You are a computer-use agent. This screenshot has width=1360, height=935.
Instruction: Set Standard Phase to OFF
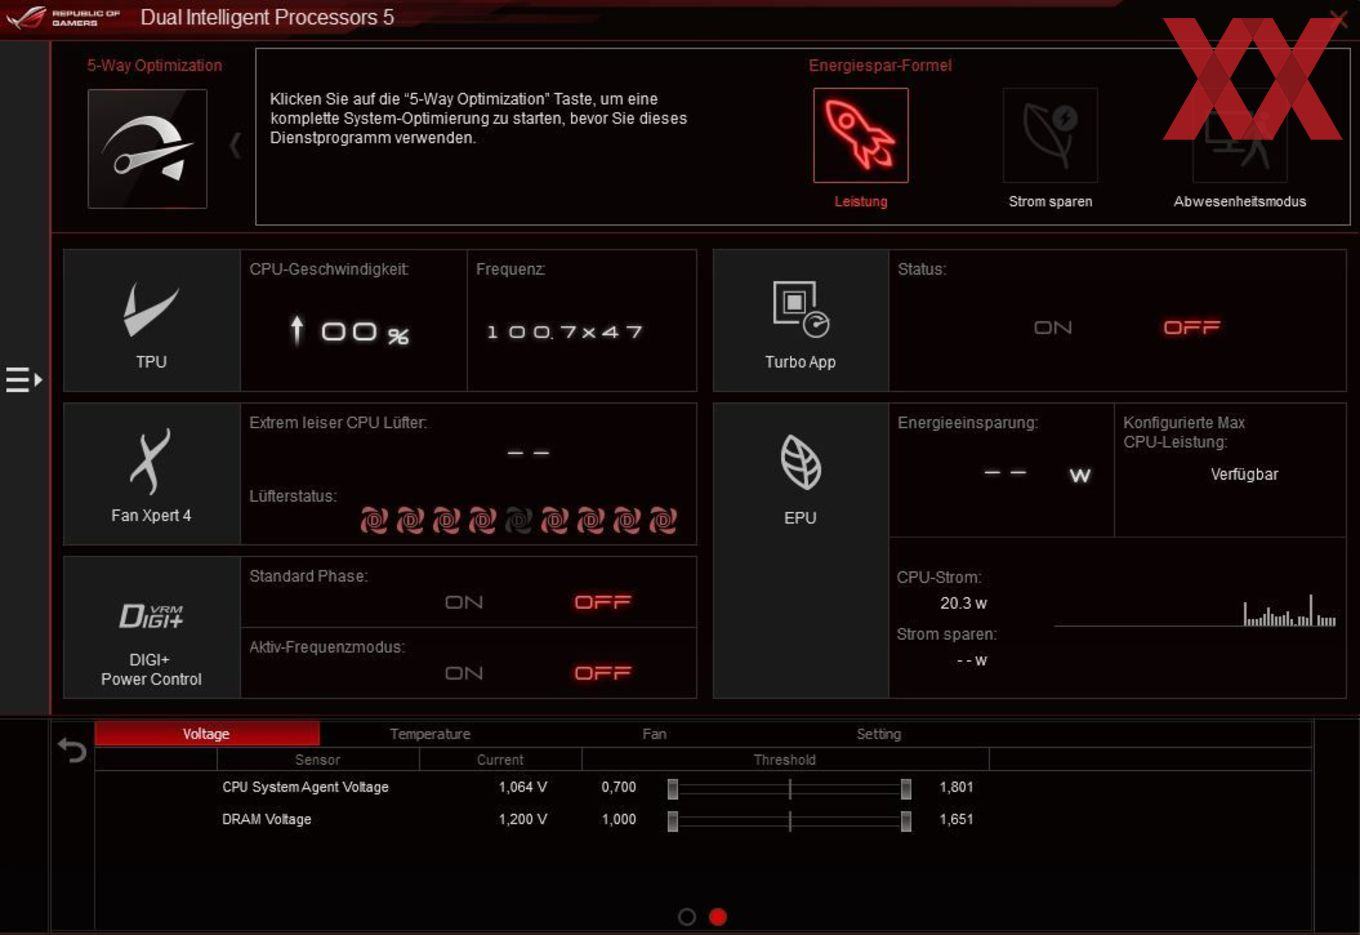click(x=603, y=602)
